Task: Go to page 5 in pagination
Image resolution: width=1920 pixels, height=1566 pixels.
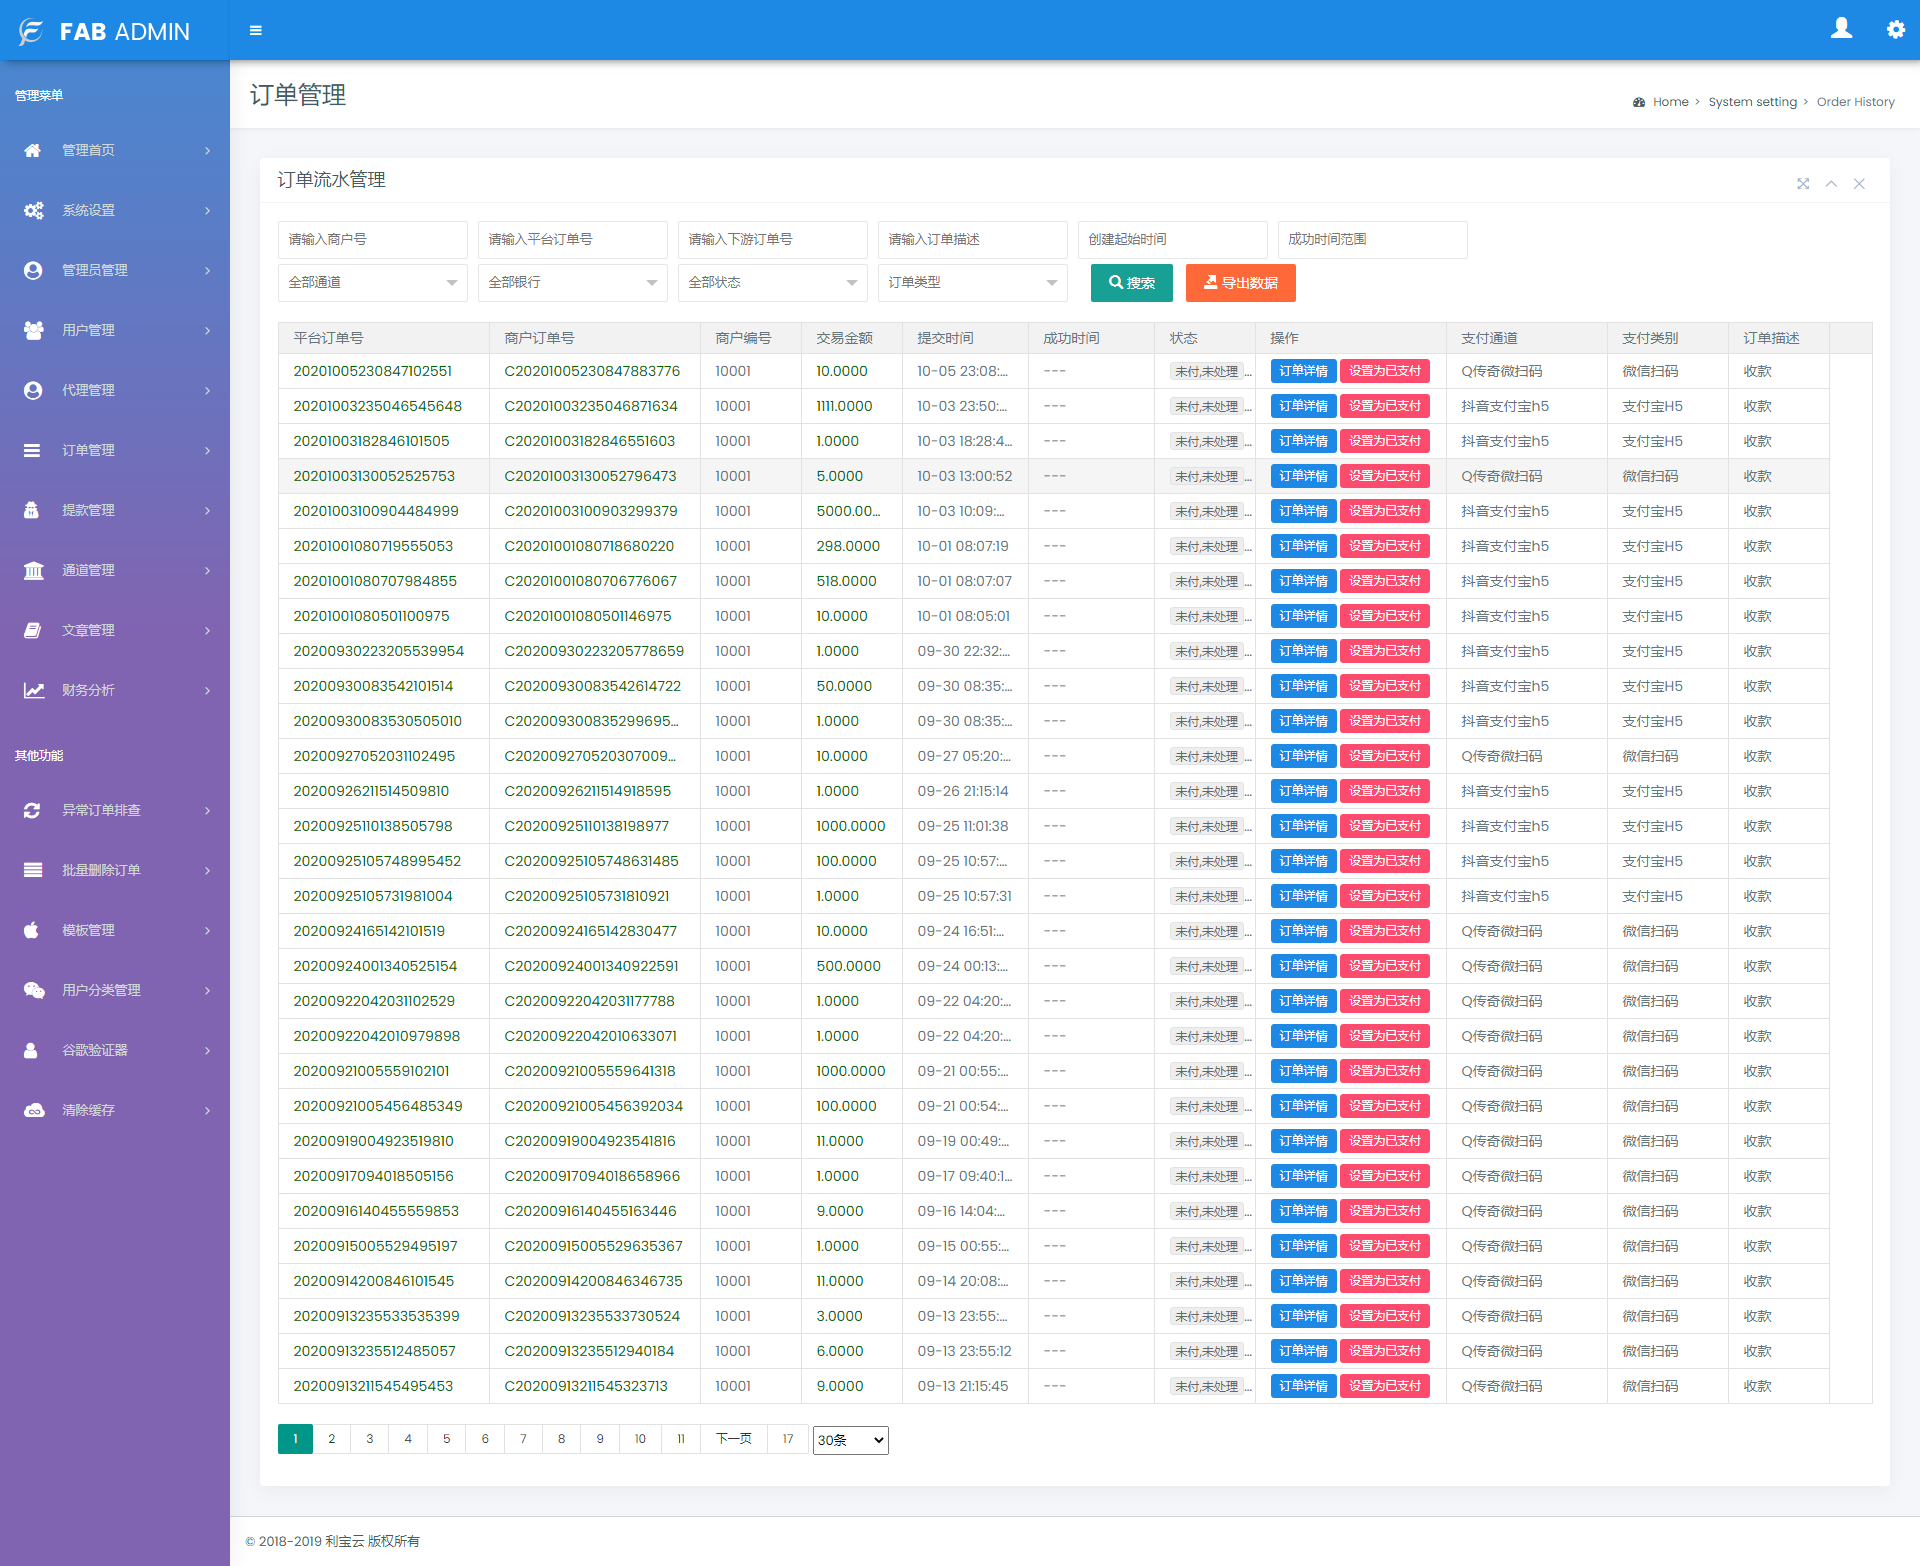Action: tap(446, 1439)
